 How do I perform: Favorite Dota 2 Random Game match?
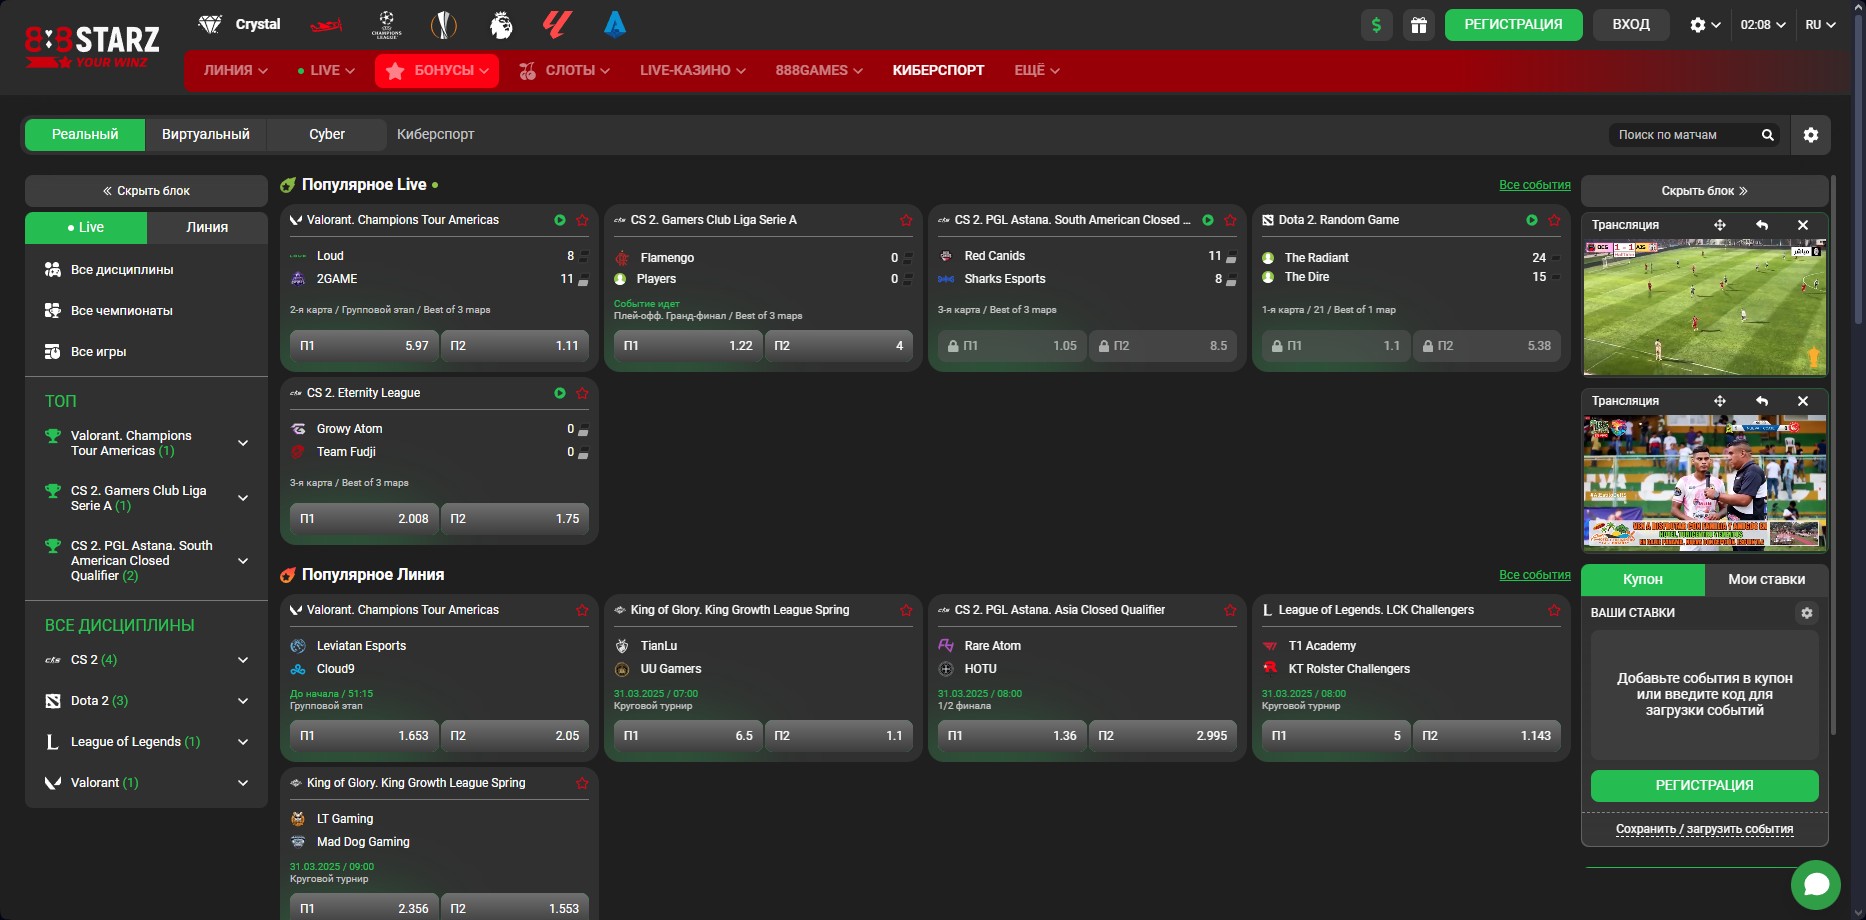coord(1554,220)
